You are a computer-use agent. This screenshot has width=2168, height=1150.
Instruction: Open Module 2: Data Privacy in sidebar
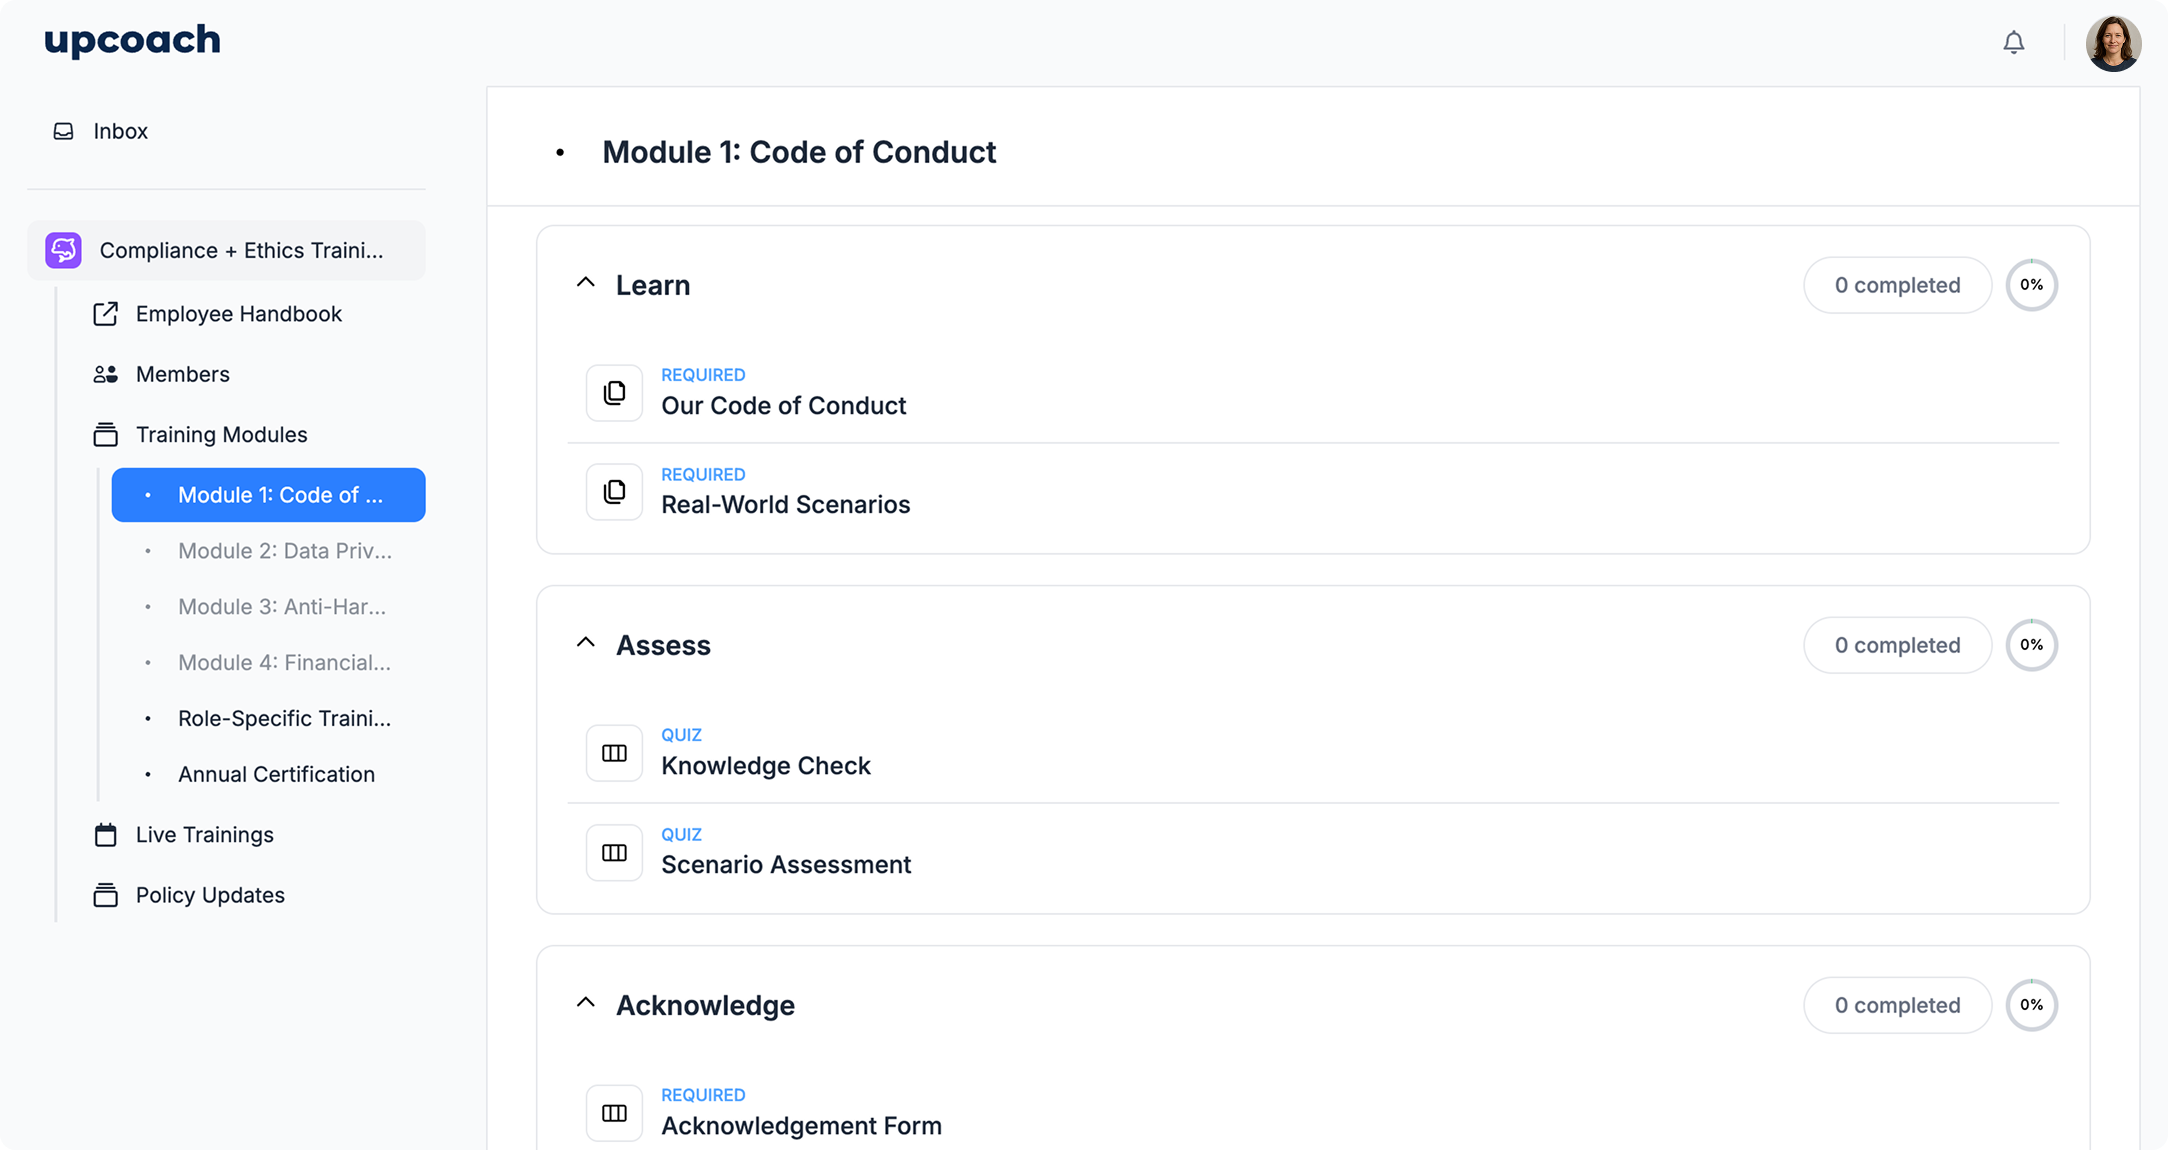click(x=284, y=551)
